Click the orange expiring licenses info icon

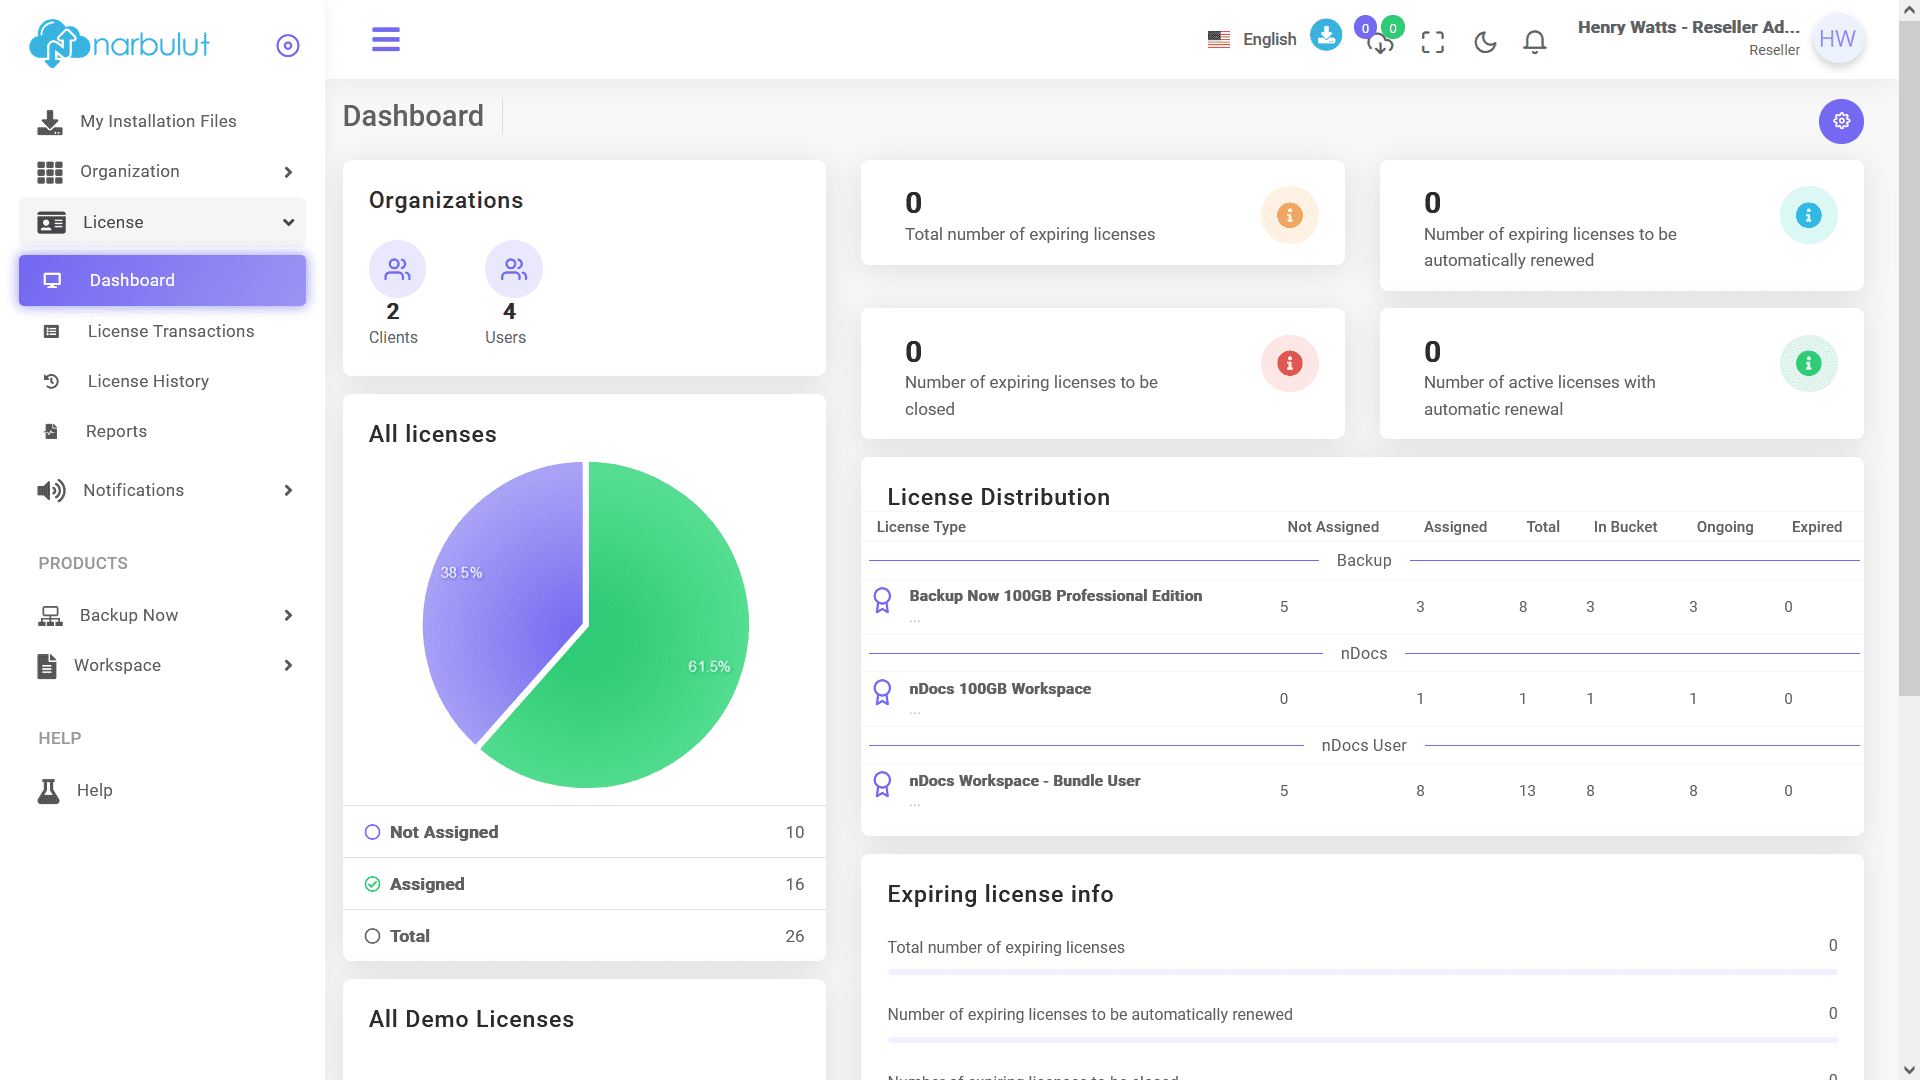click(x=1290, y=215)
